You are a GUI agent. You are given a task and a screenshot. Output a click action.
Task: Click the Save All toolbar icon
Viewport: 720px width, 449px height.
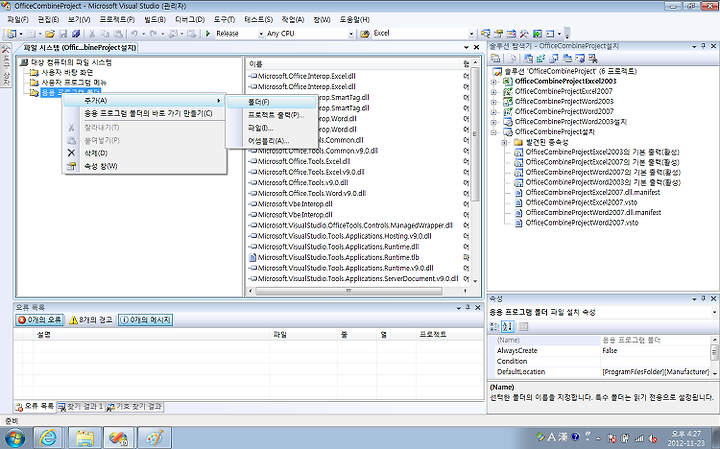tap(76, 34)
